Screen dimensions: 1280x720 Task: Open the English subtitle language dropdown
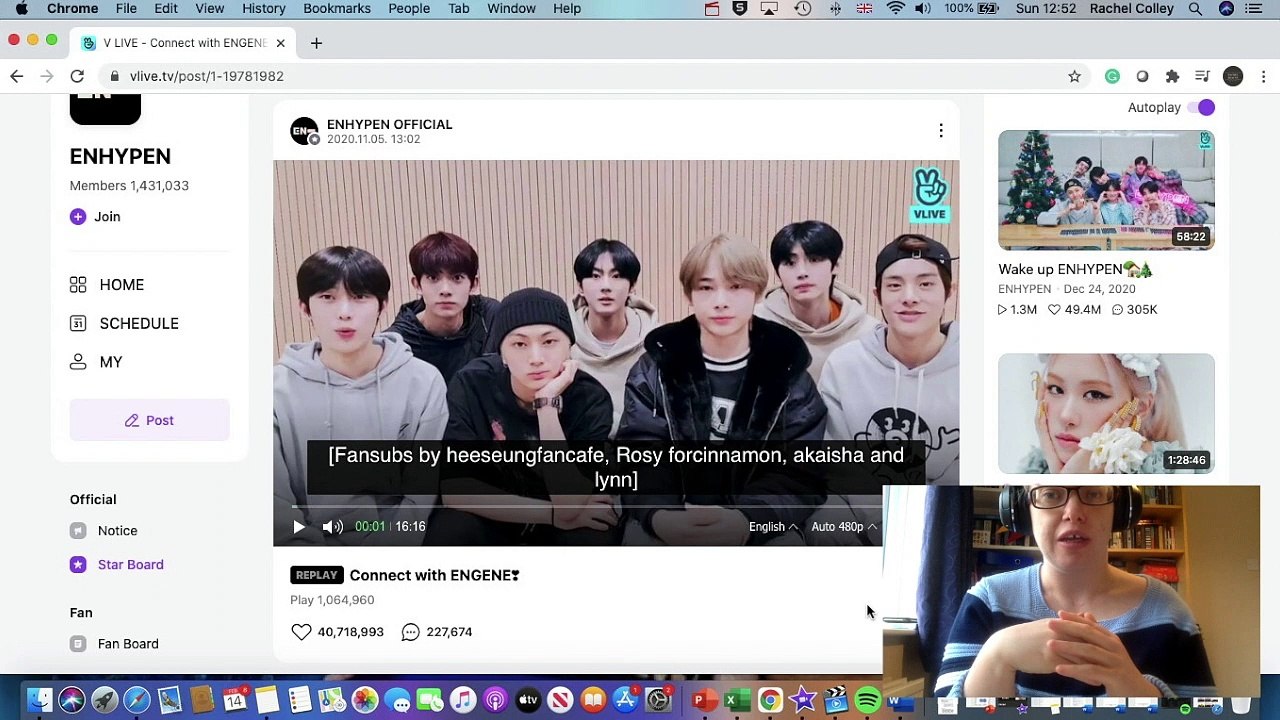773,527
